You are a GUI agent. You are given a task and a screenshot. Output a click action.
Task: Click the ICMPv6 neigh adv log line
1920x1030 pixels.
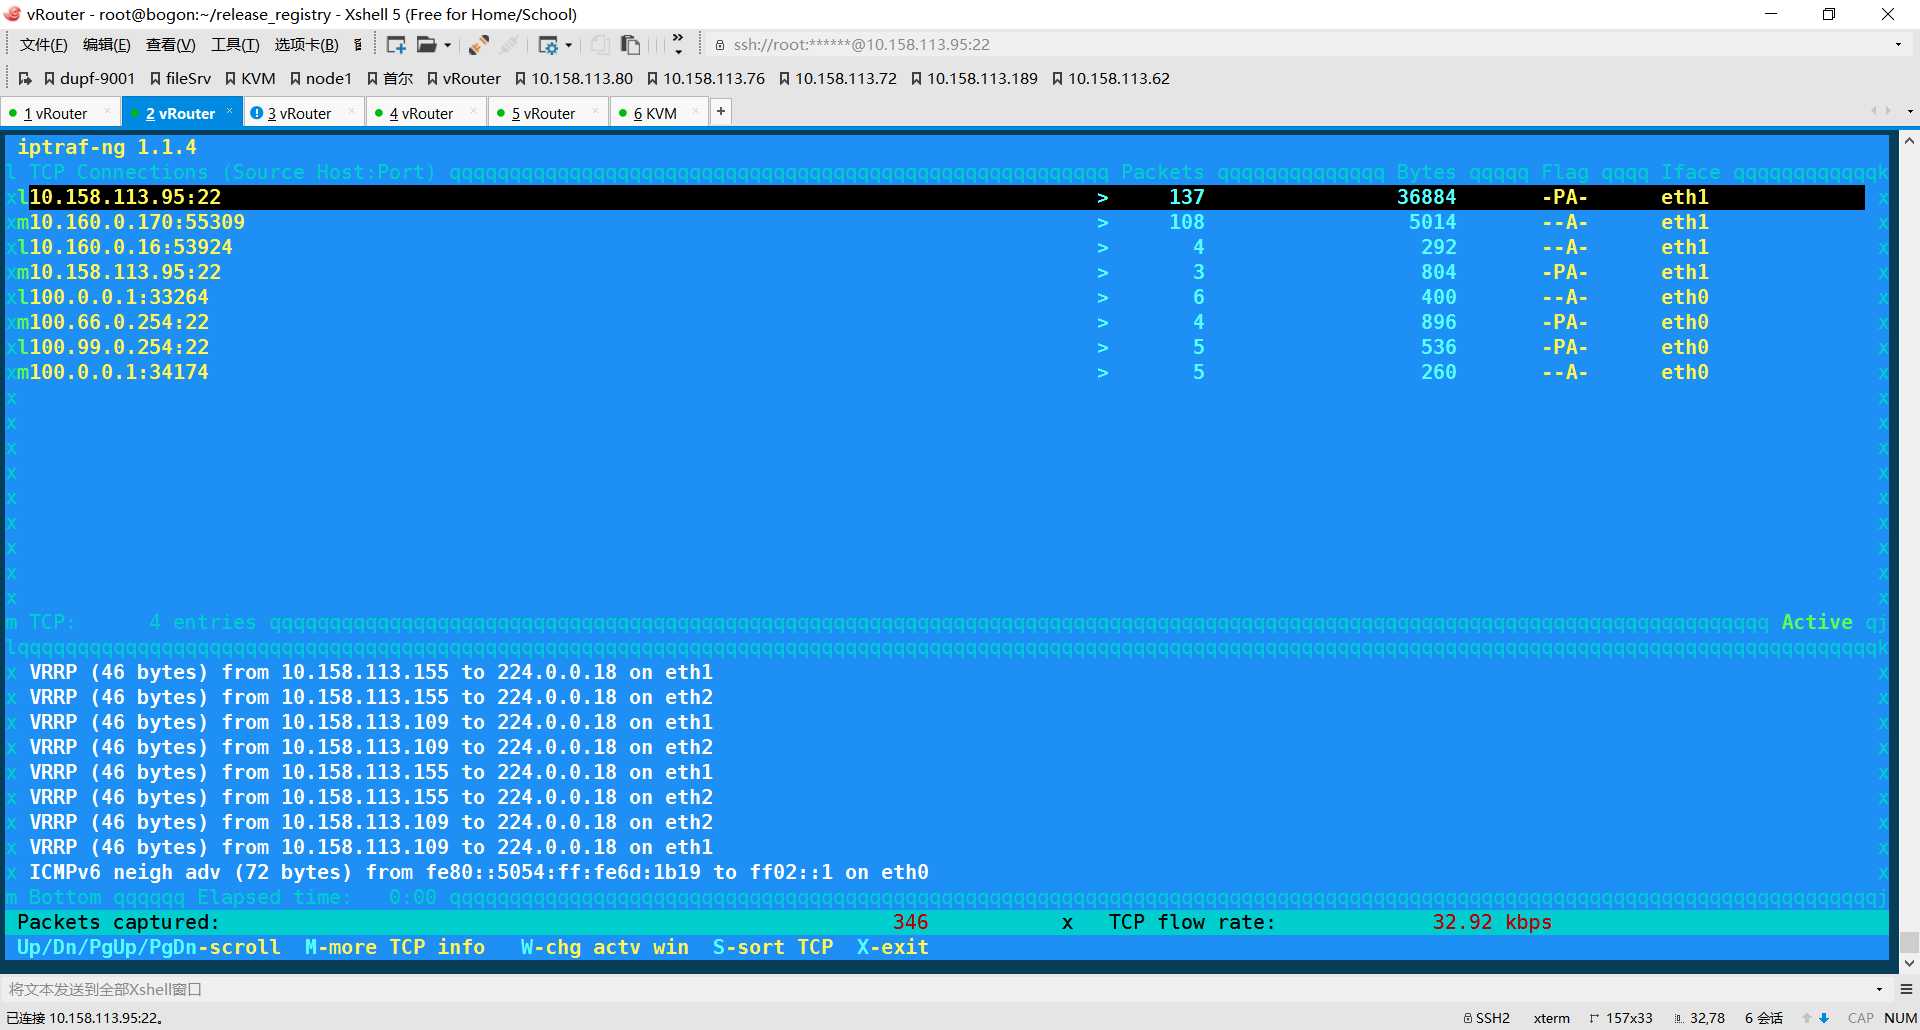[479, 872]
